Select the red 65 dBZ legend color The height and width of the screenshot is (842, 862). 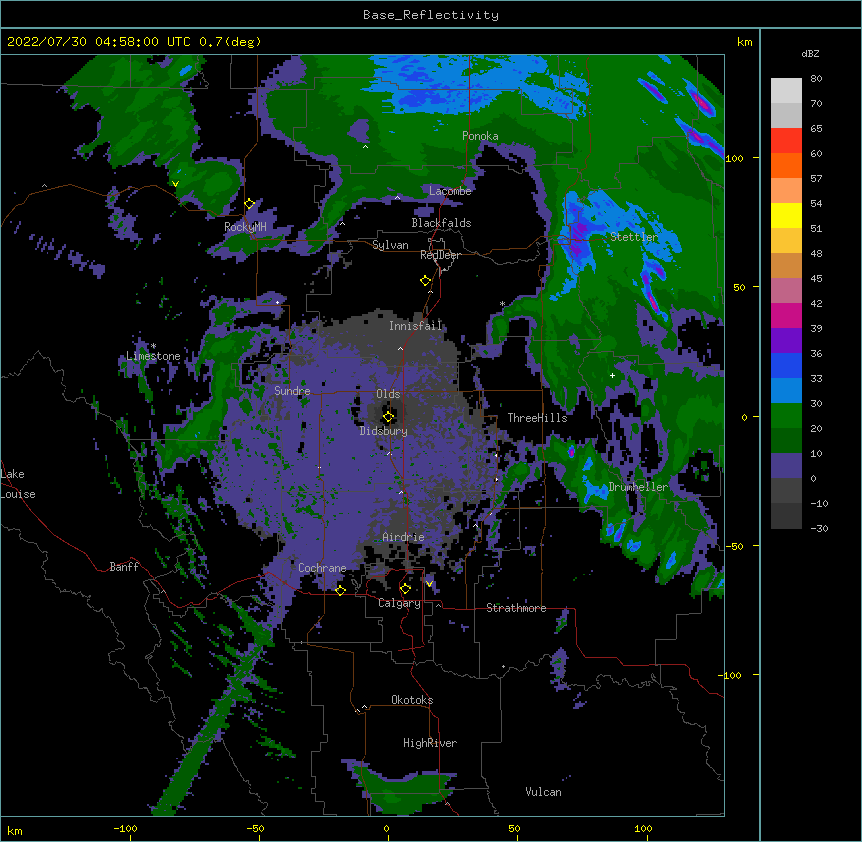click(786, 141)
